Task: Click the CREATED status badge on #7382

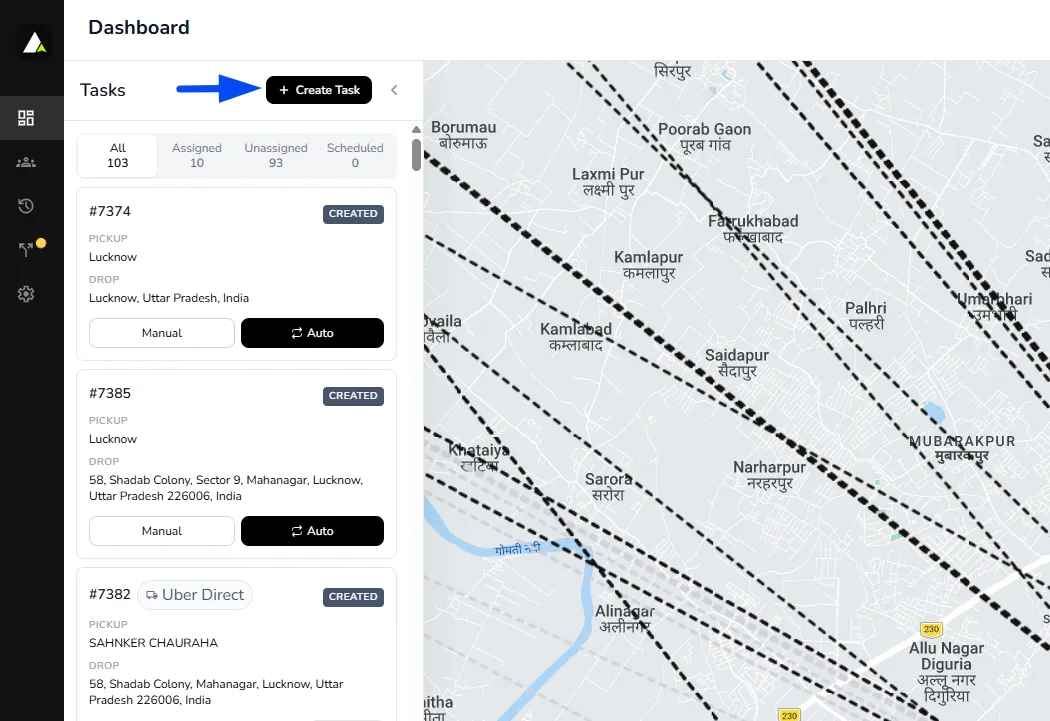Action: [x=353, y=596]
